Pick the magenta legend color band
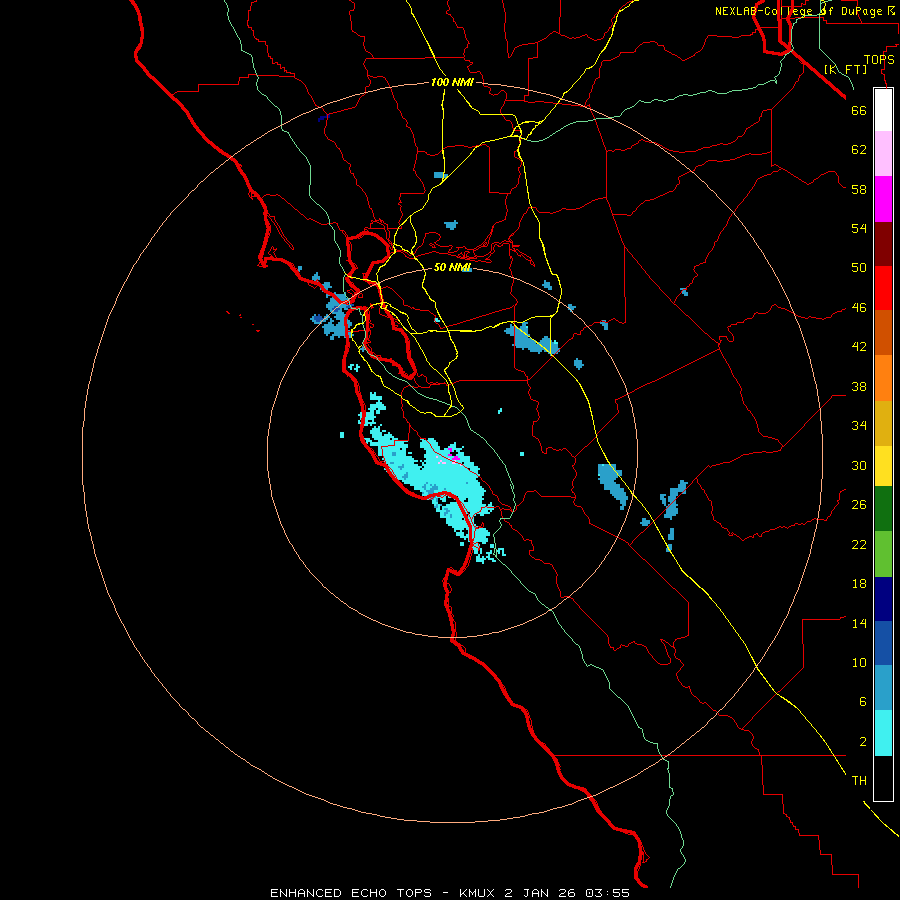This screenshot has height=900, width=900. pos(883,199)
